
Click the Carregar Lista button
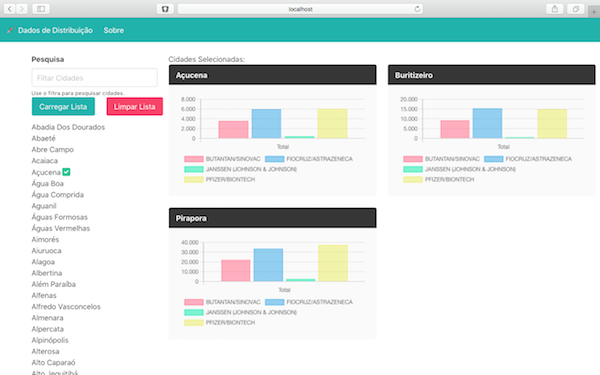coord(63,106)
